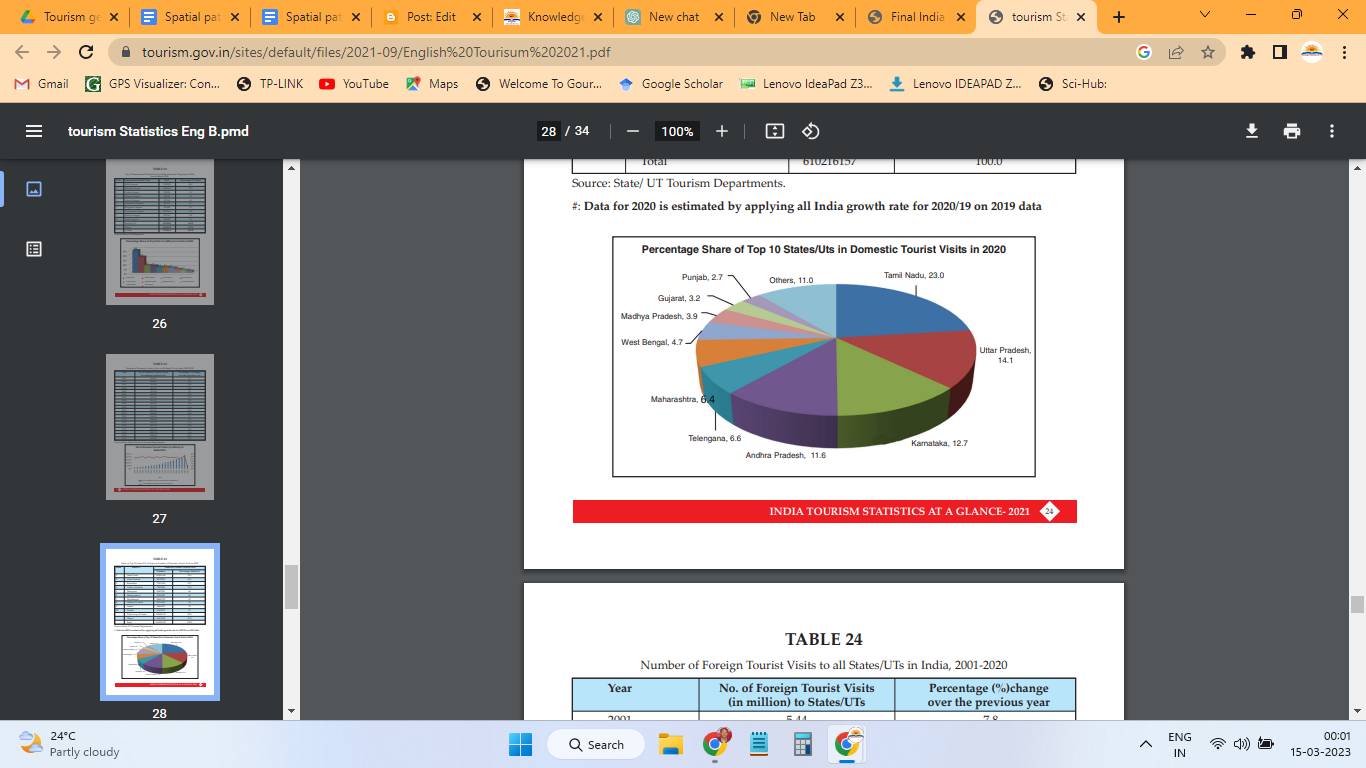Print the PDF document
The image size is (1366, 768).
click(x=1292, y=131)
